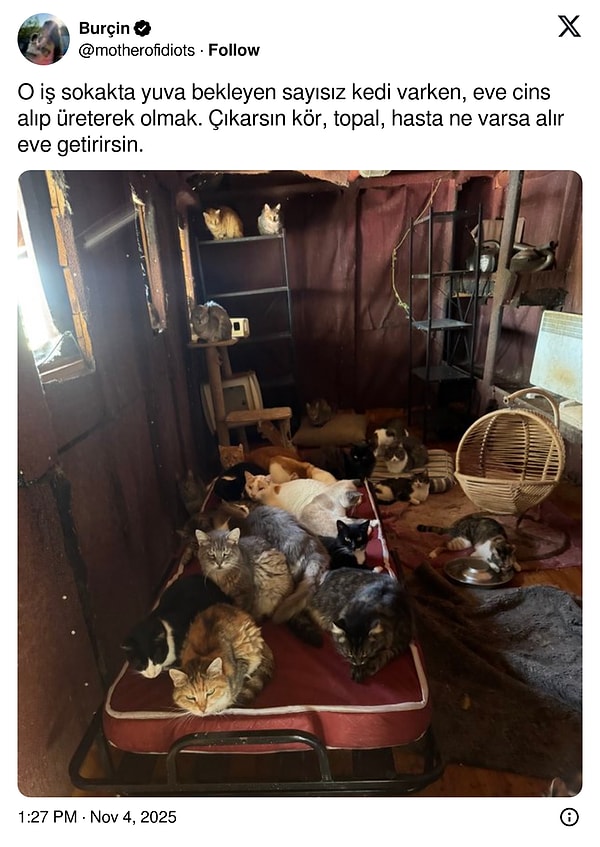This screenshot has width=600, height=847.
Task: Open the X logo link
Action: coord(569,26)
